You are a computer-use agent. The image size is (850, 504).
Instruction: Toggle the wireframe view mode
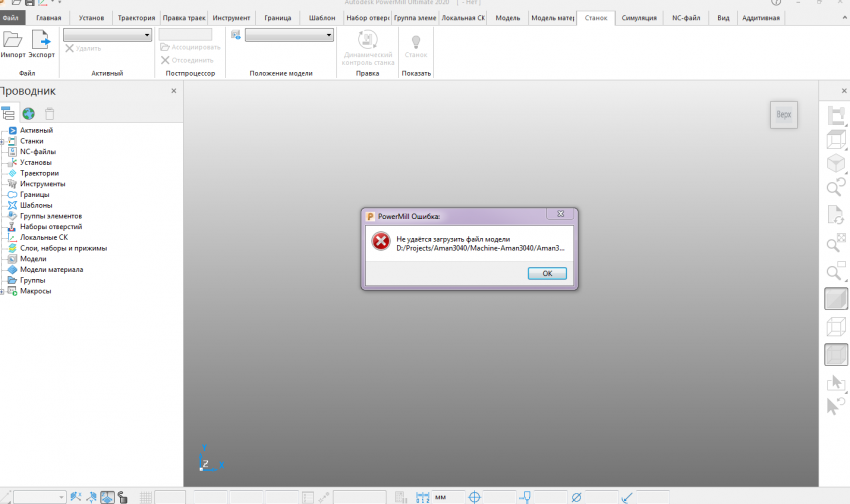(835, 326)
